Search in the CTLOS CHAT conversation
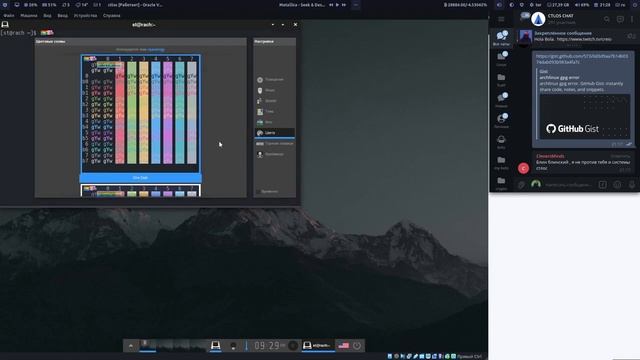640x360 pixels. click(607, 19)
